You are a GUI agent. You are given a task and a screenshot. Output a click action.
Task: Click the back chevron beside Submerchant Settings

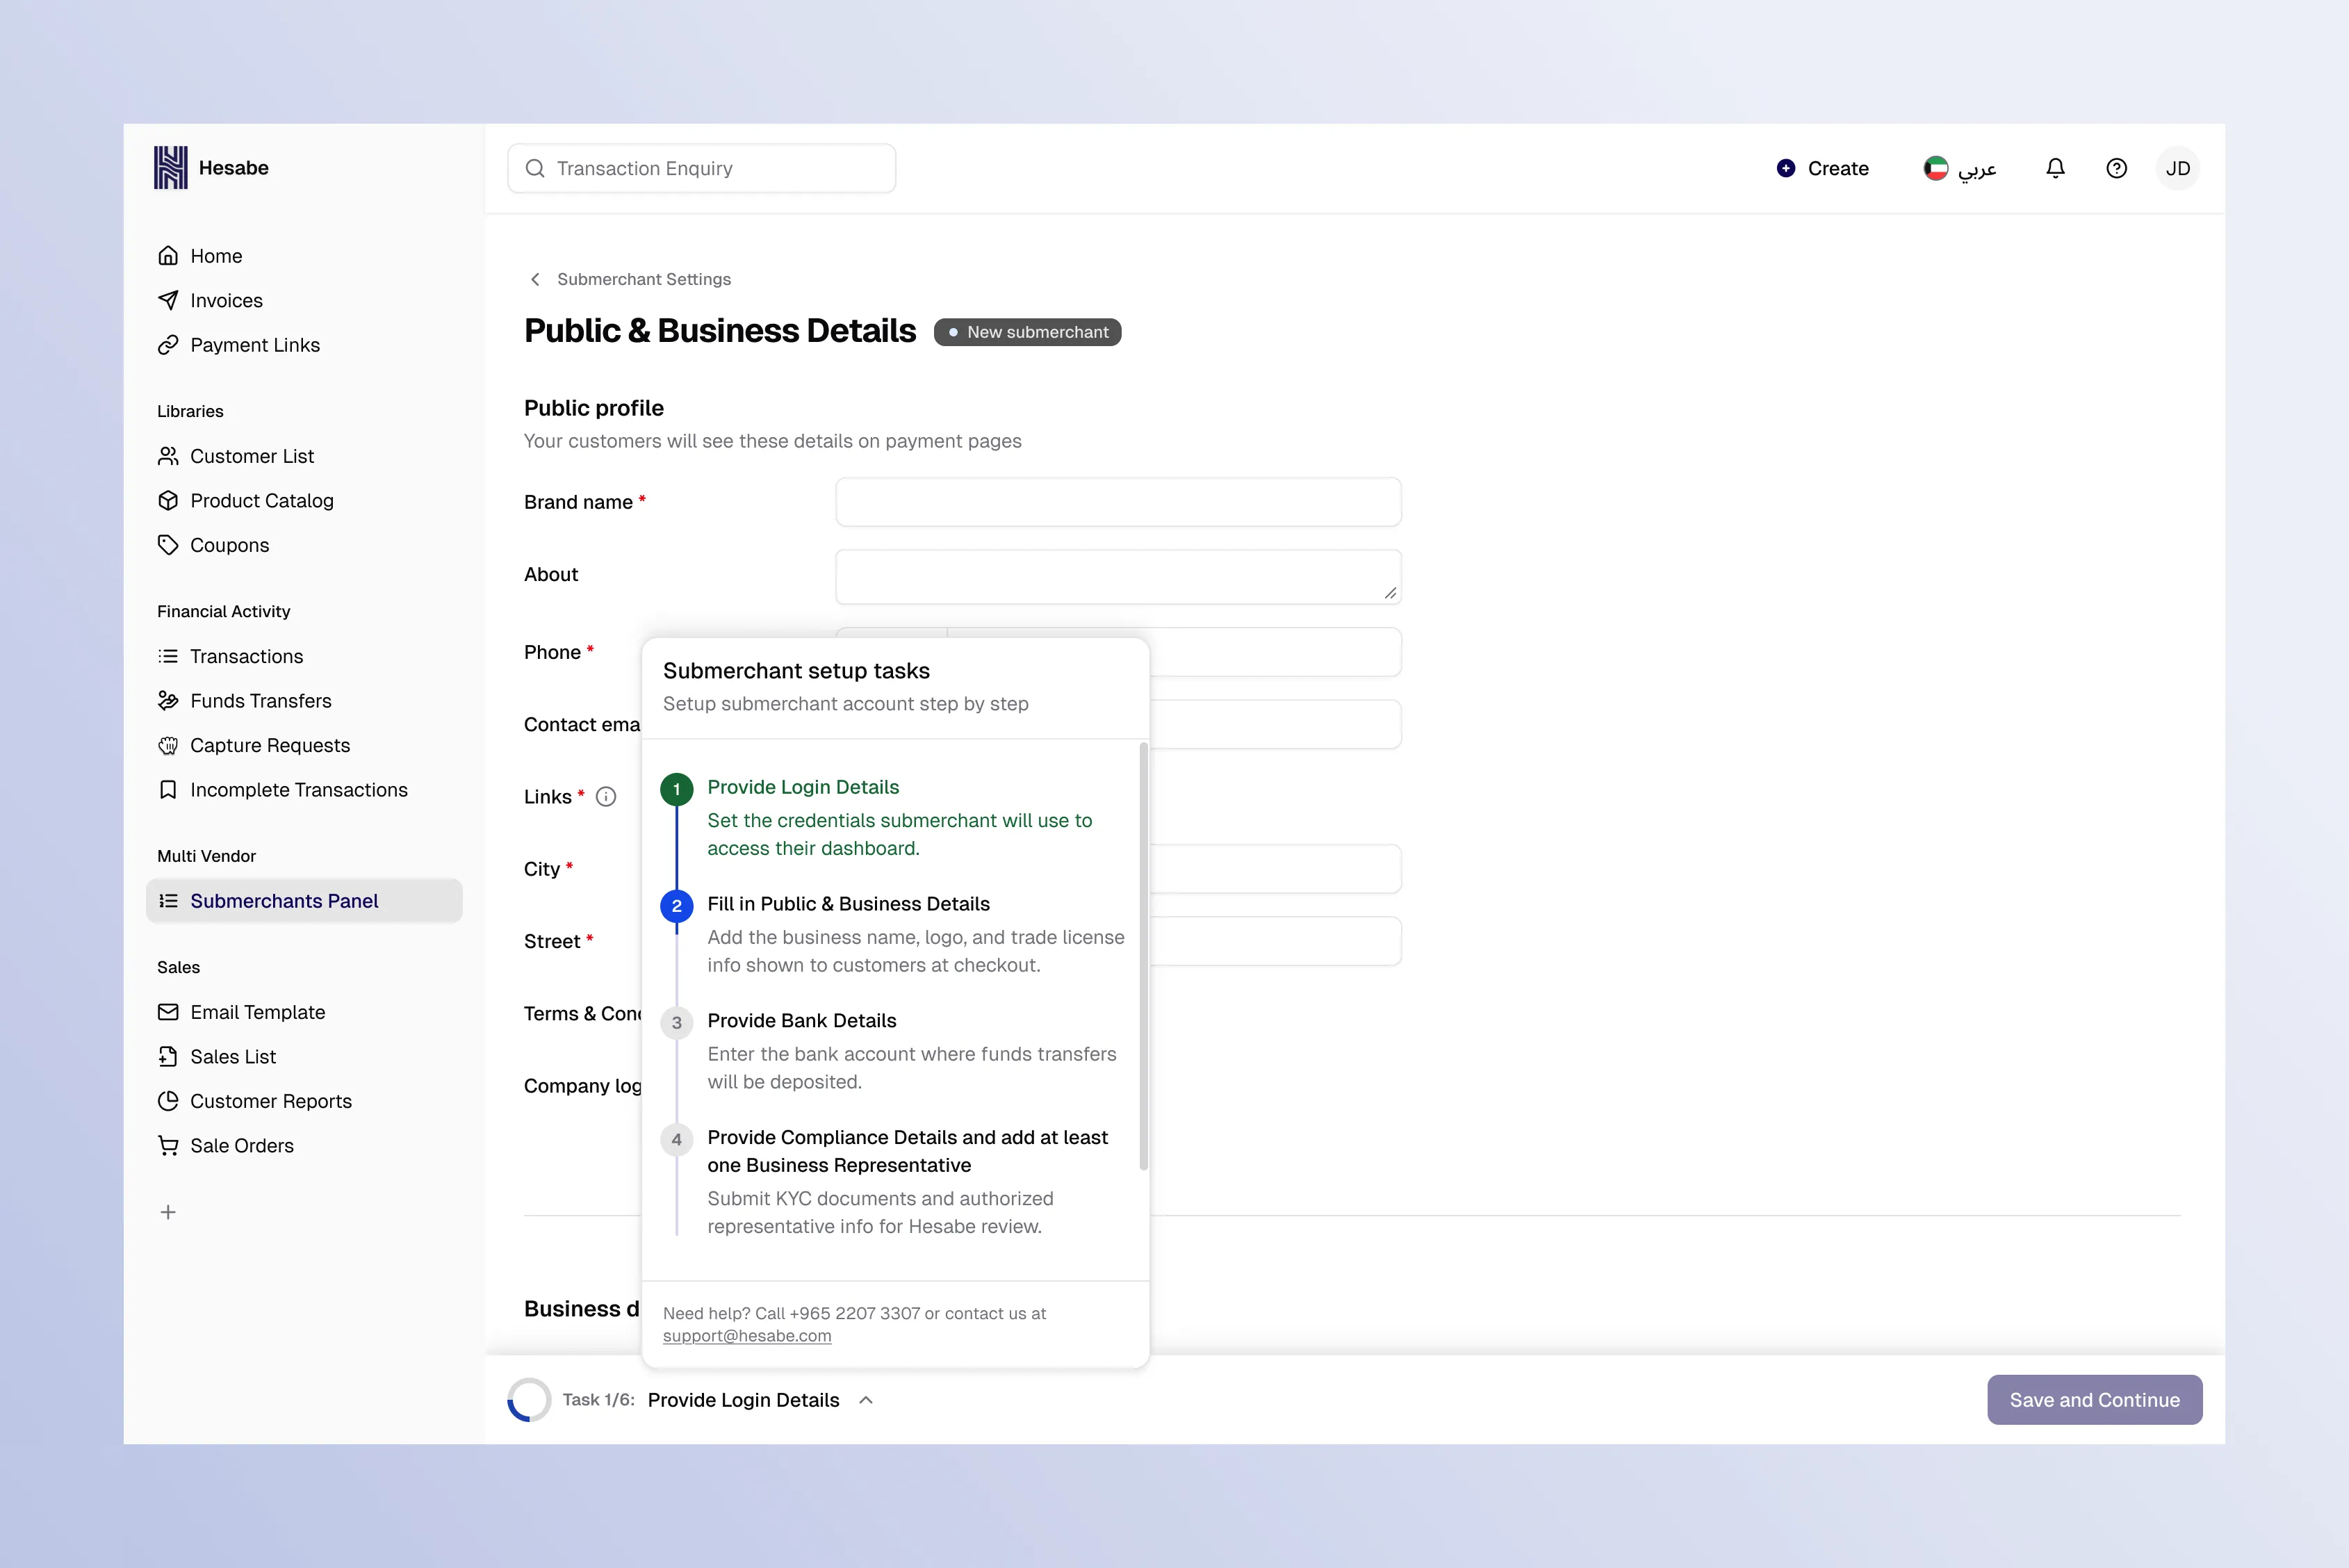click(x=535, y=279)
